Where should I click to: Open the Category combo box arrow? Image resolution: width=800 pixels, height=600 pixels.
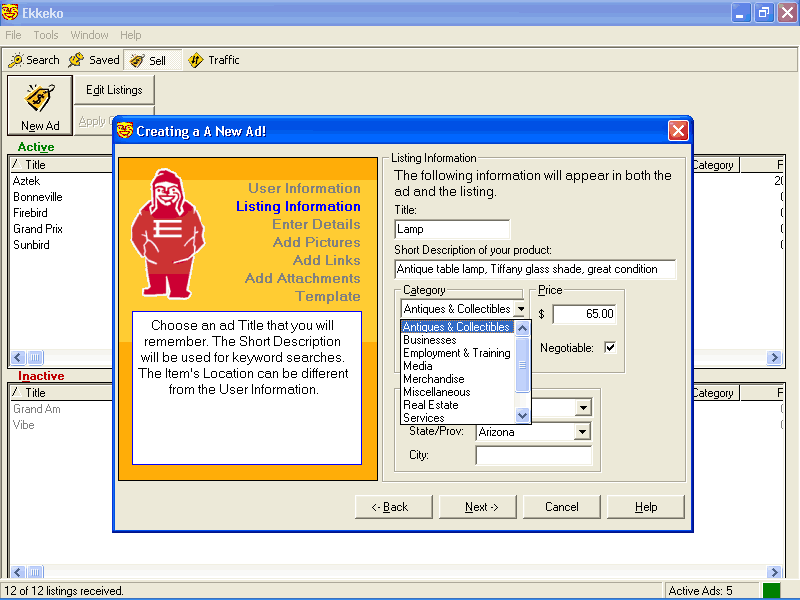[520, 309]
